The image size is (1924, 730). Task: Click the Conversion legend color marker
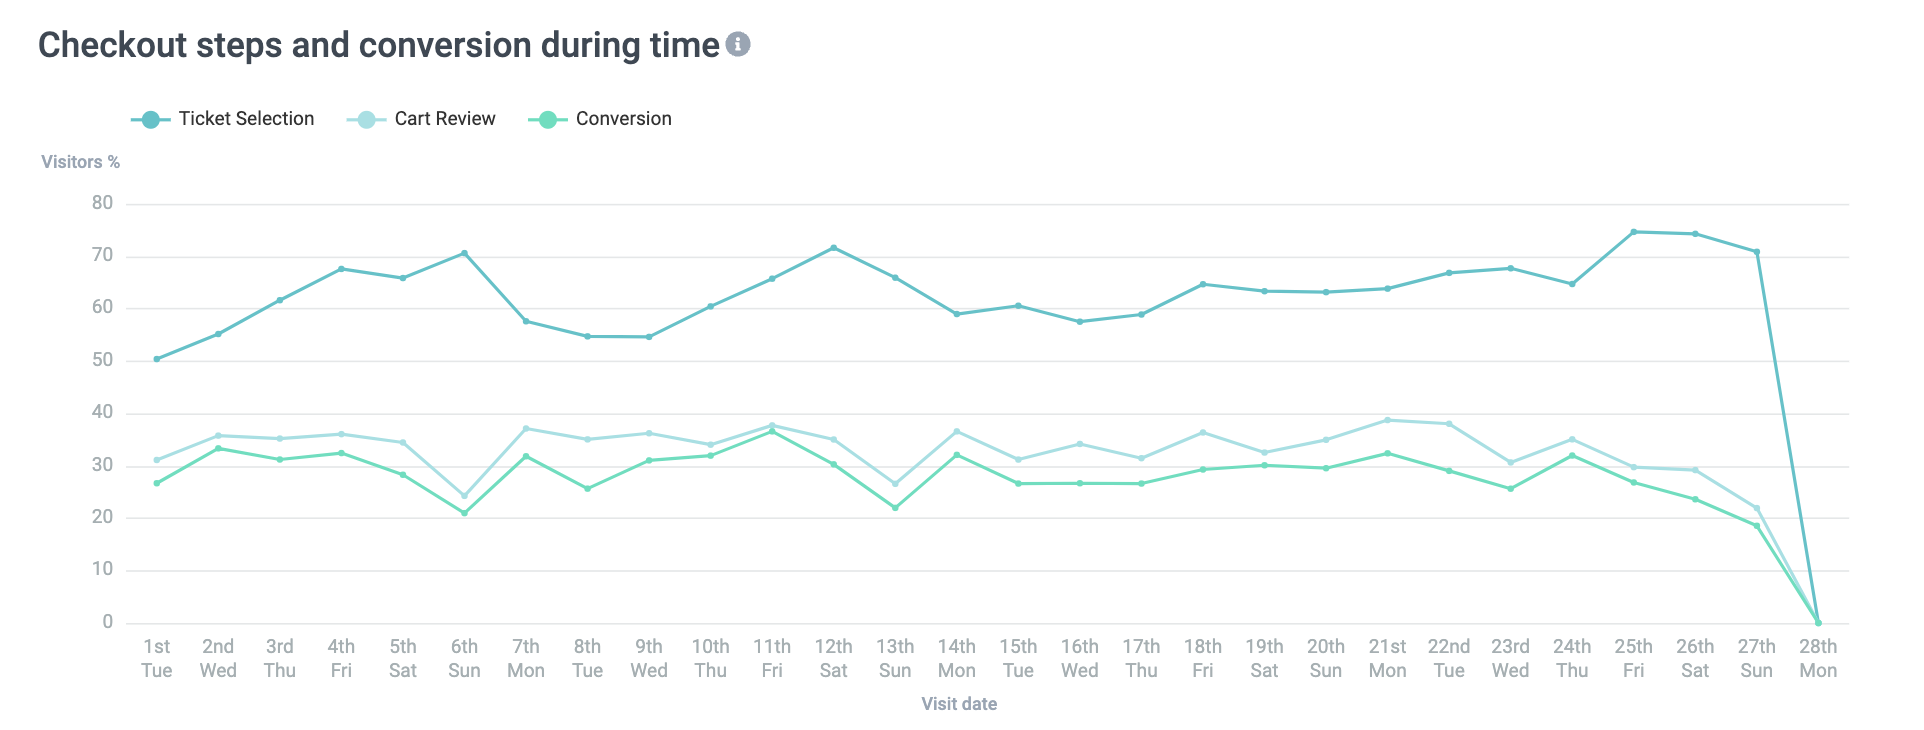547,120
